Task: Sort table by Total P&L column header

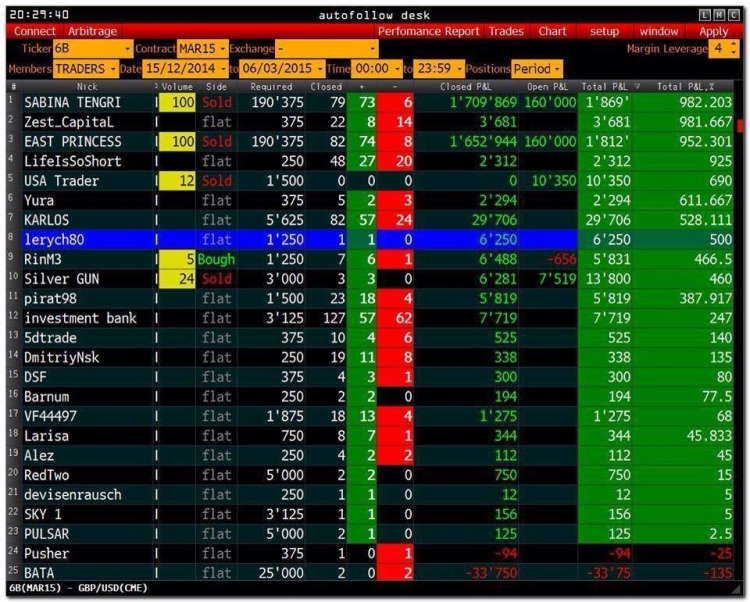Action: click(x=605, y=87)
